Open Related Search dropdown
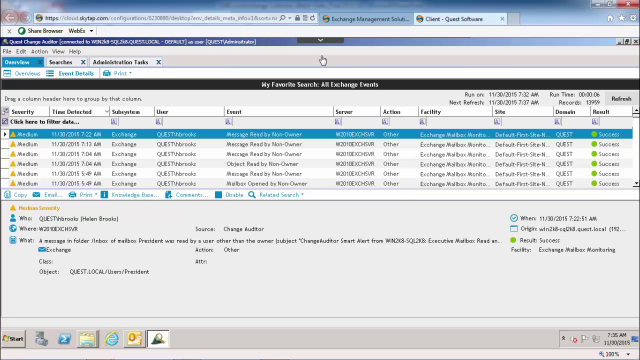Image resolution: width=640 pixels, height=360 pixels. [276, 195]
